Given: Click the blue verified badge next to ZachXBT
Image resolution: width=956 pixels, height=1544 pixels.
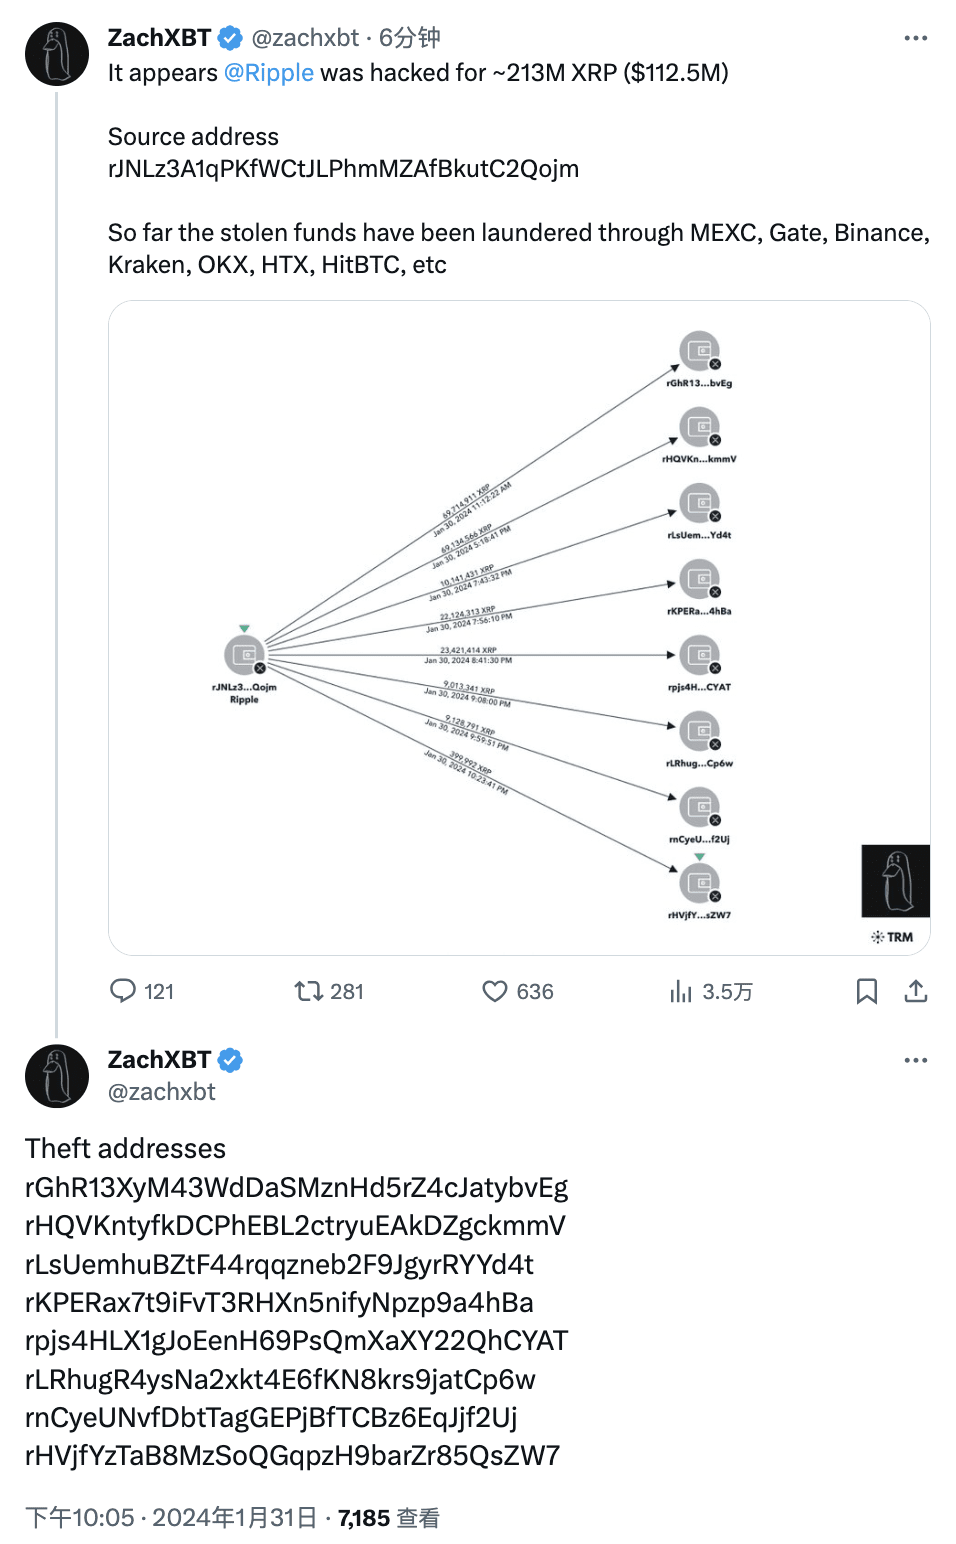Looking at the screenshot, I should tap(230, 37).
